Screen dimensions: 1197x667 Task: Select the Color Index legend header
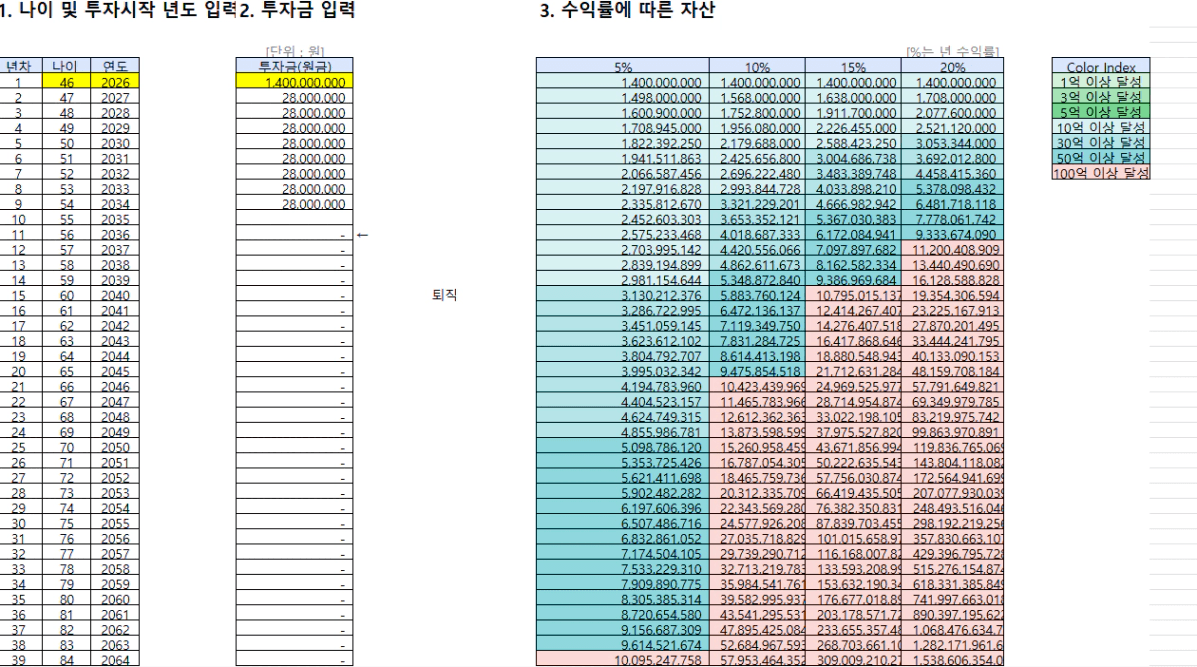pos(1100,66)
